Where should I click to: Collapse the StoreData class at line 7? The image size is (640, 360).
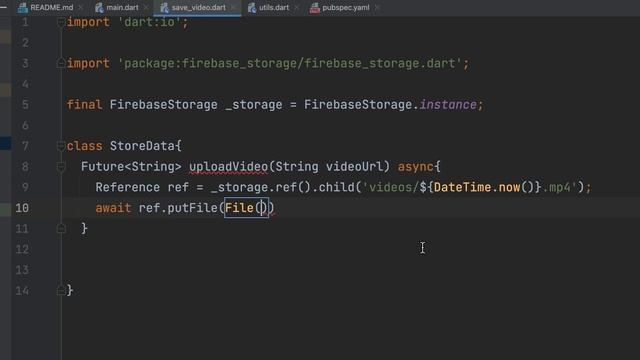pyautogui.click(x=61, y=146)
